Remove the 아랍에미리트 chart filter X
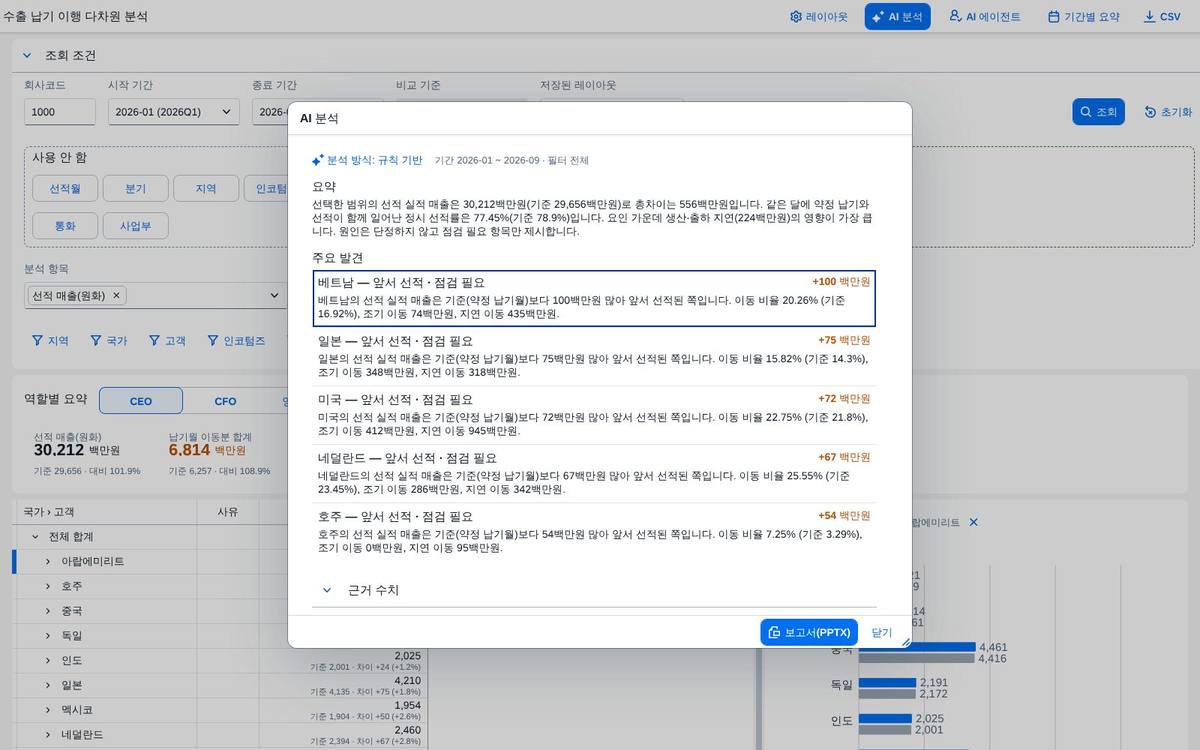1200x750 pixels. (x=973, y=523)
